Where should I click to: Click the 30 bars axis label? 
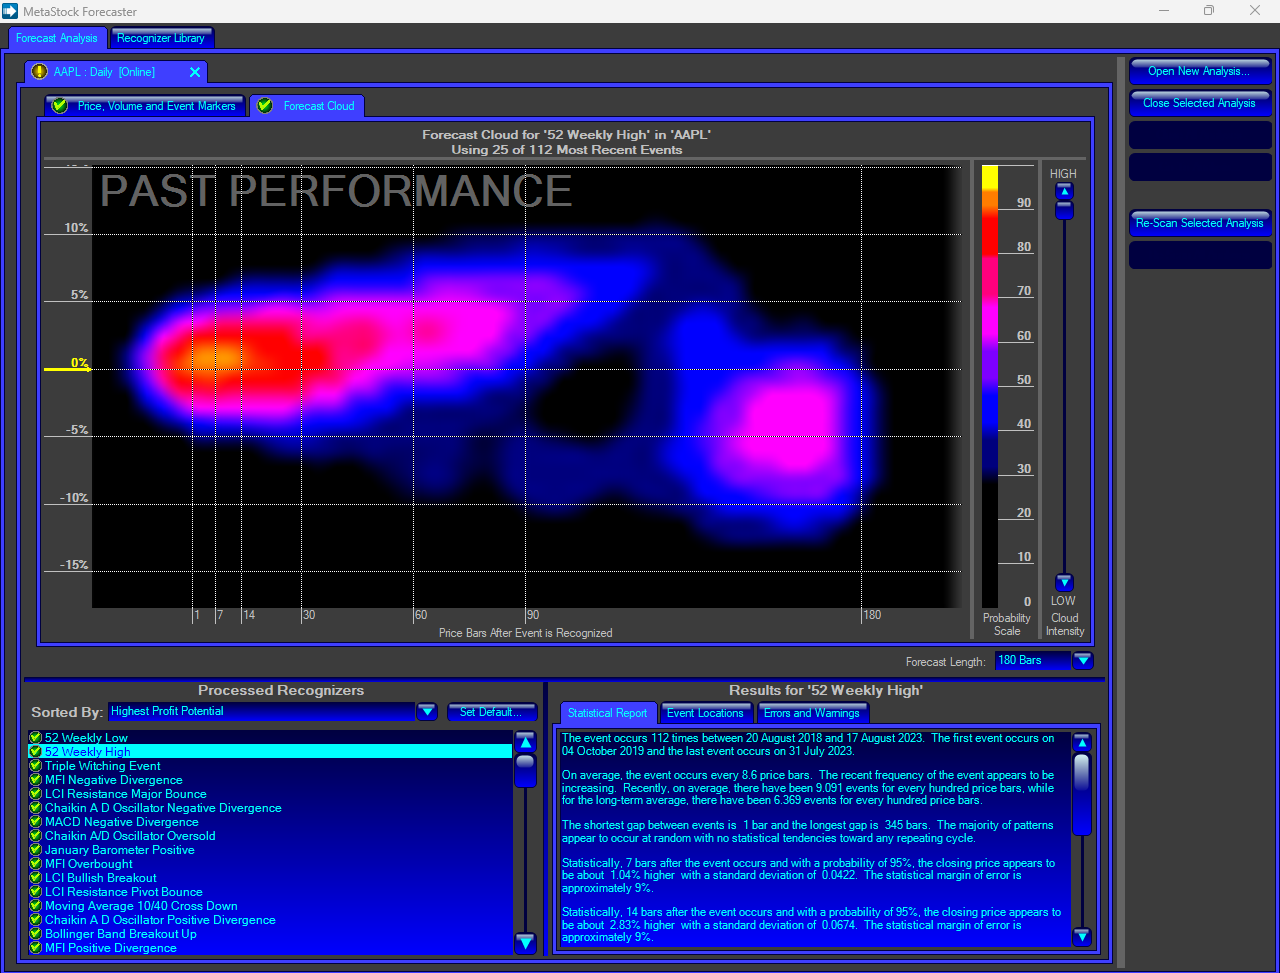point(309,615)
